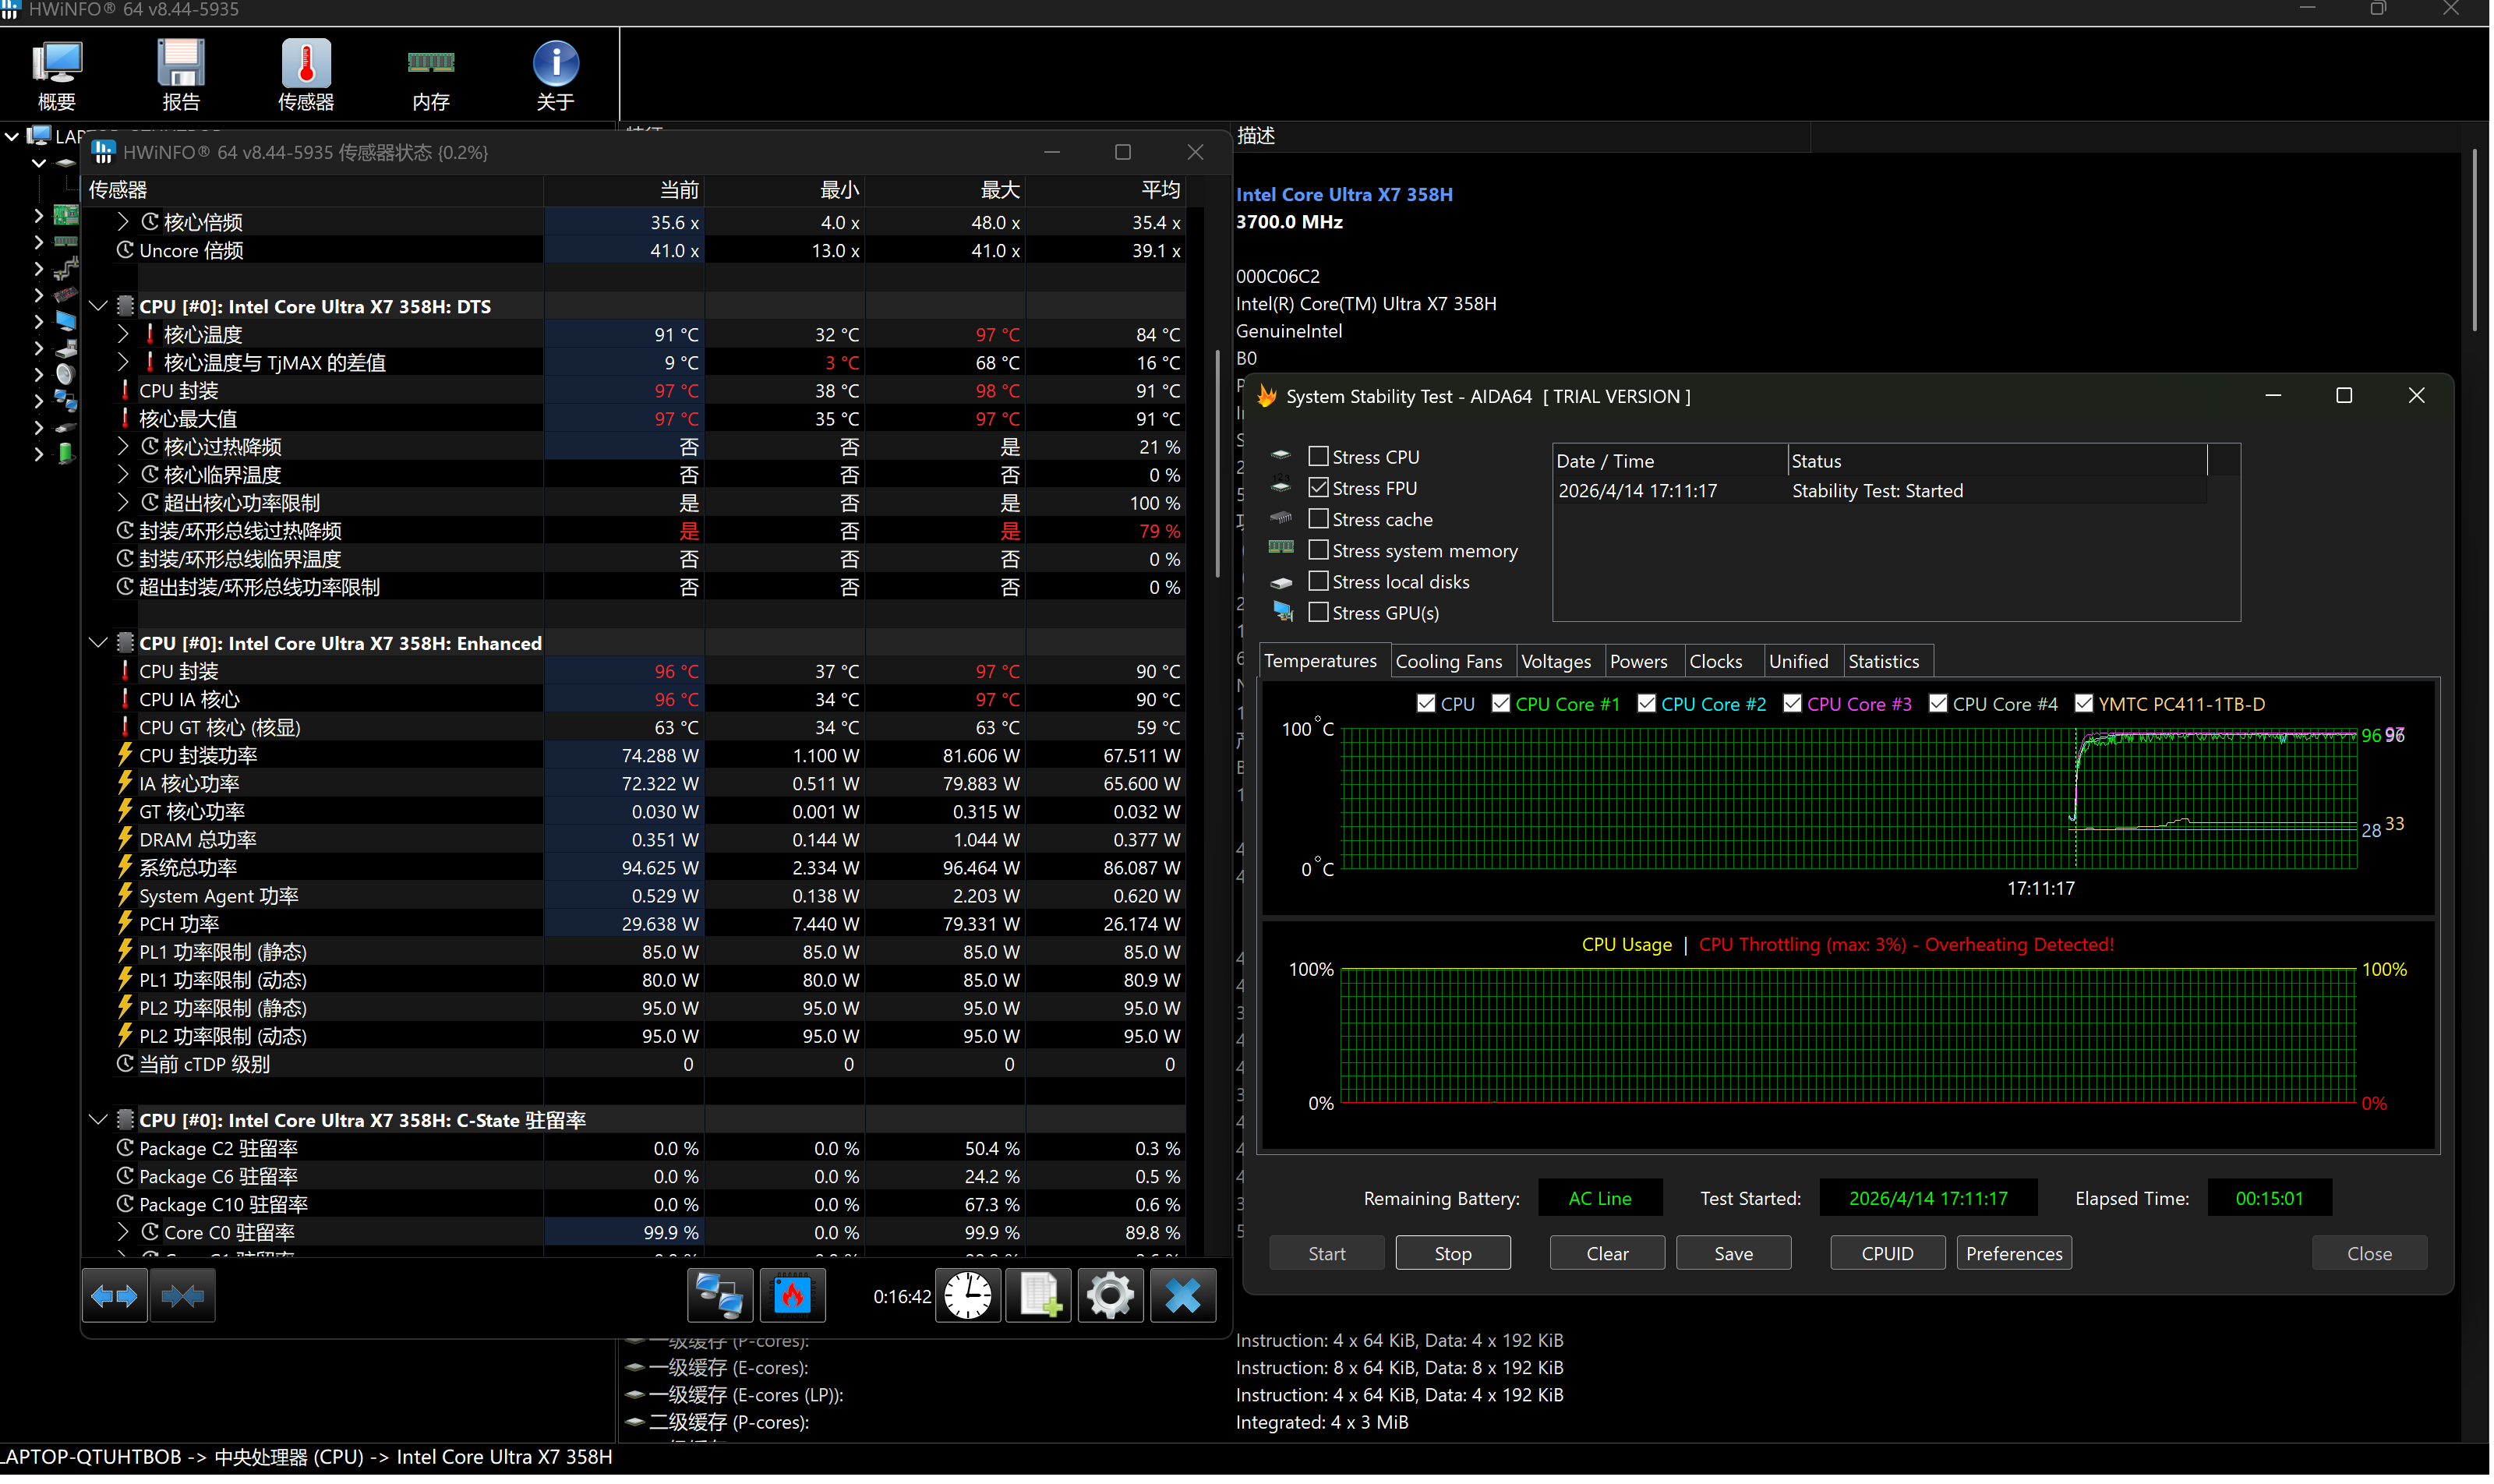
Task: Click the blue X close sensors icon
Action: click(1183, 1298)
